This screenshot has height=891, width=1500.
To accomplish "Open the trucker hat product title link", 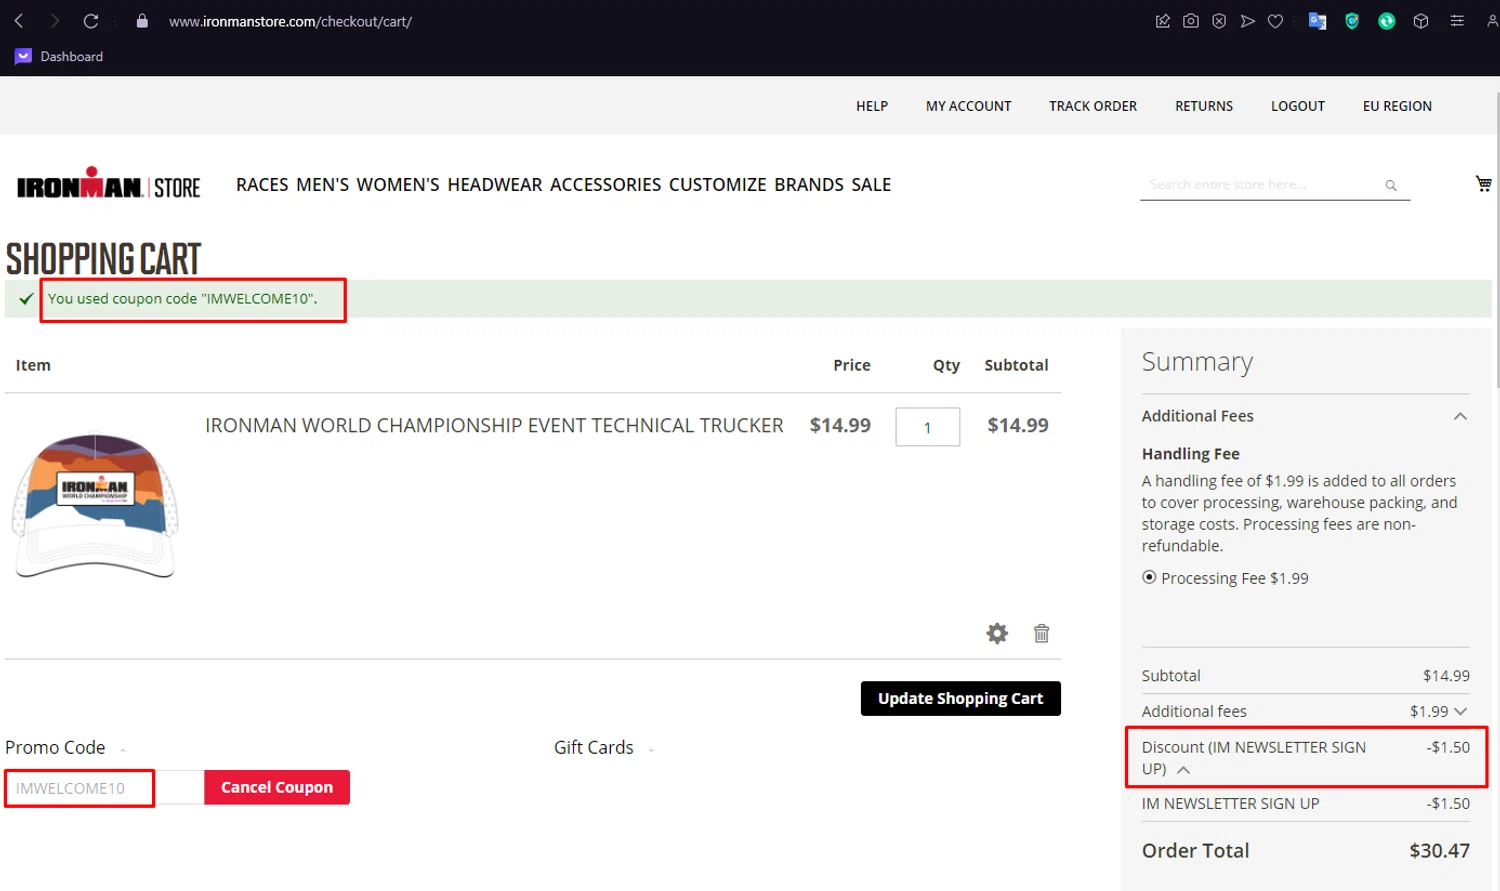I will click(494, 425).
